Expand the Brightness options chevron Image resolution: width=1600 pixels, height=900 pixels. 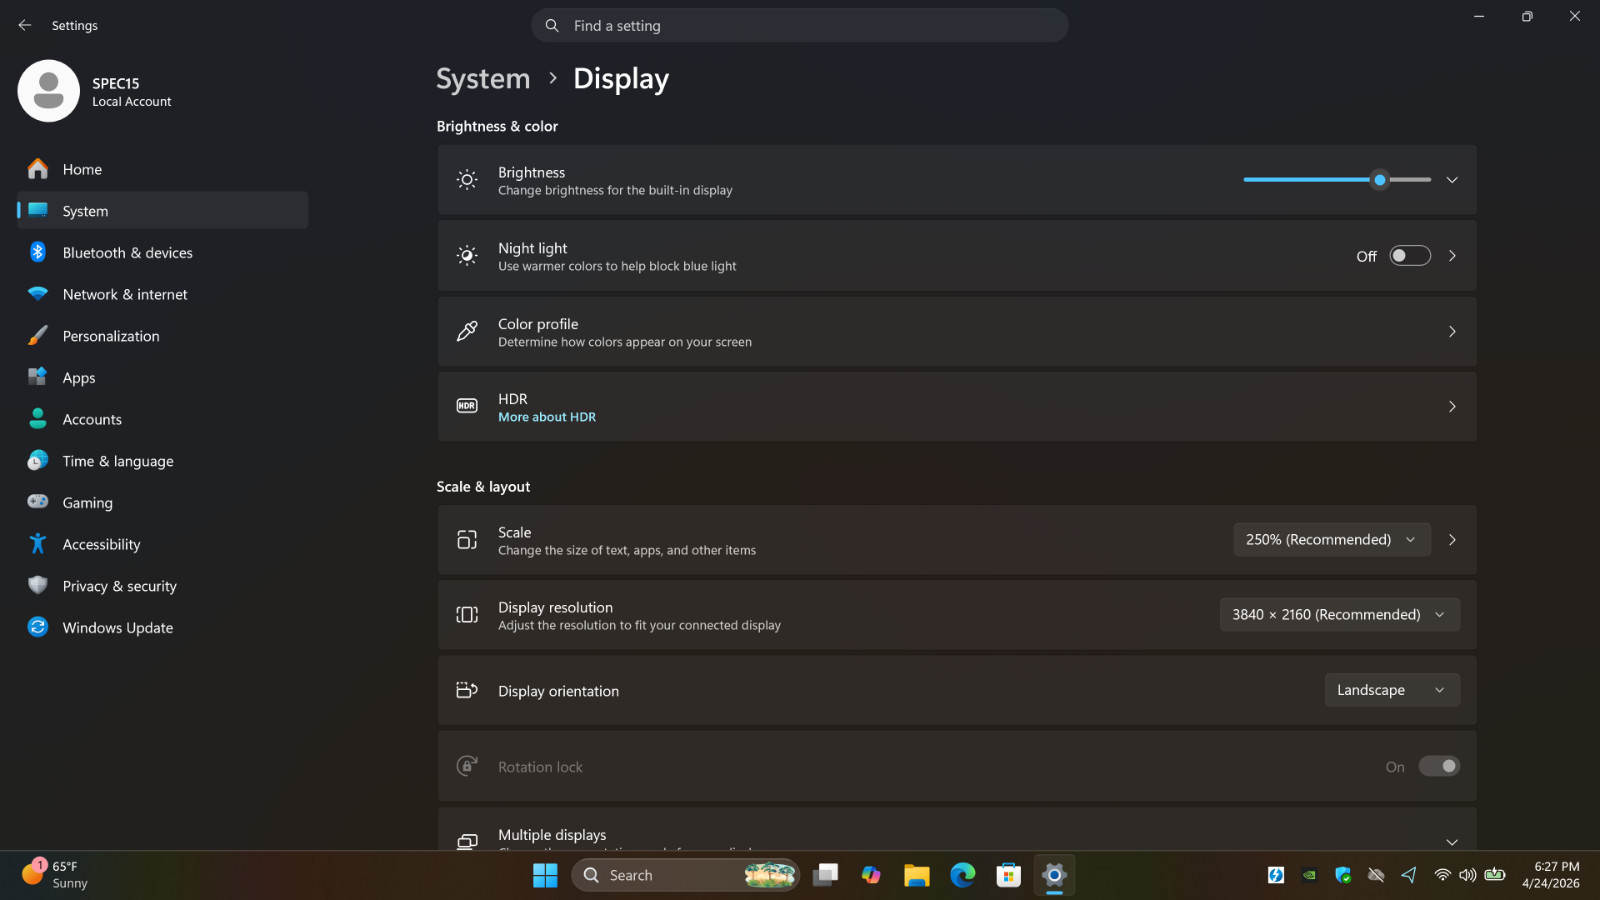[1452, 180]
